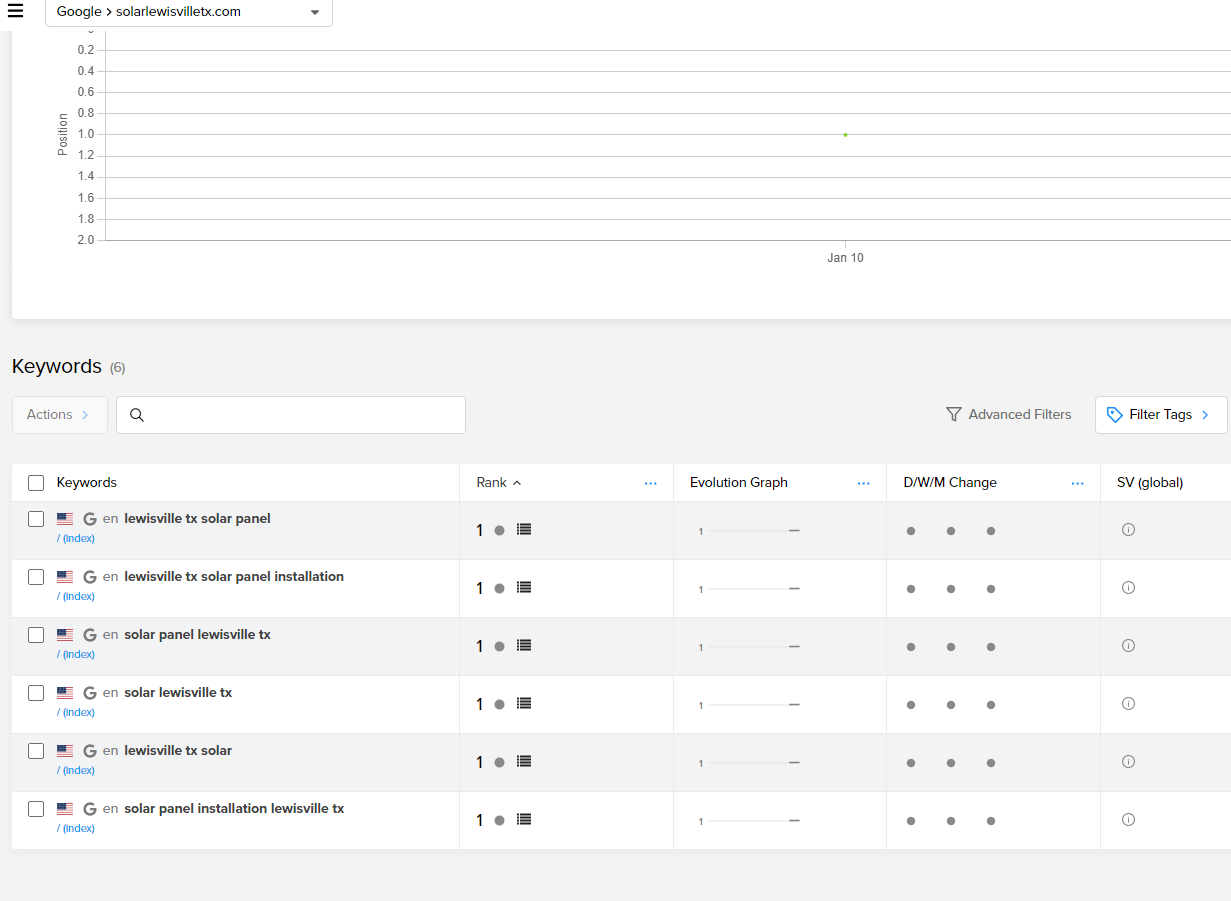
Task: Toggle the select-all Keywords checkbox
Action: point(36,483)
